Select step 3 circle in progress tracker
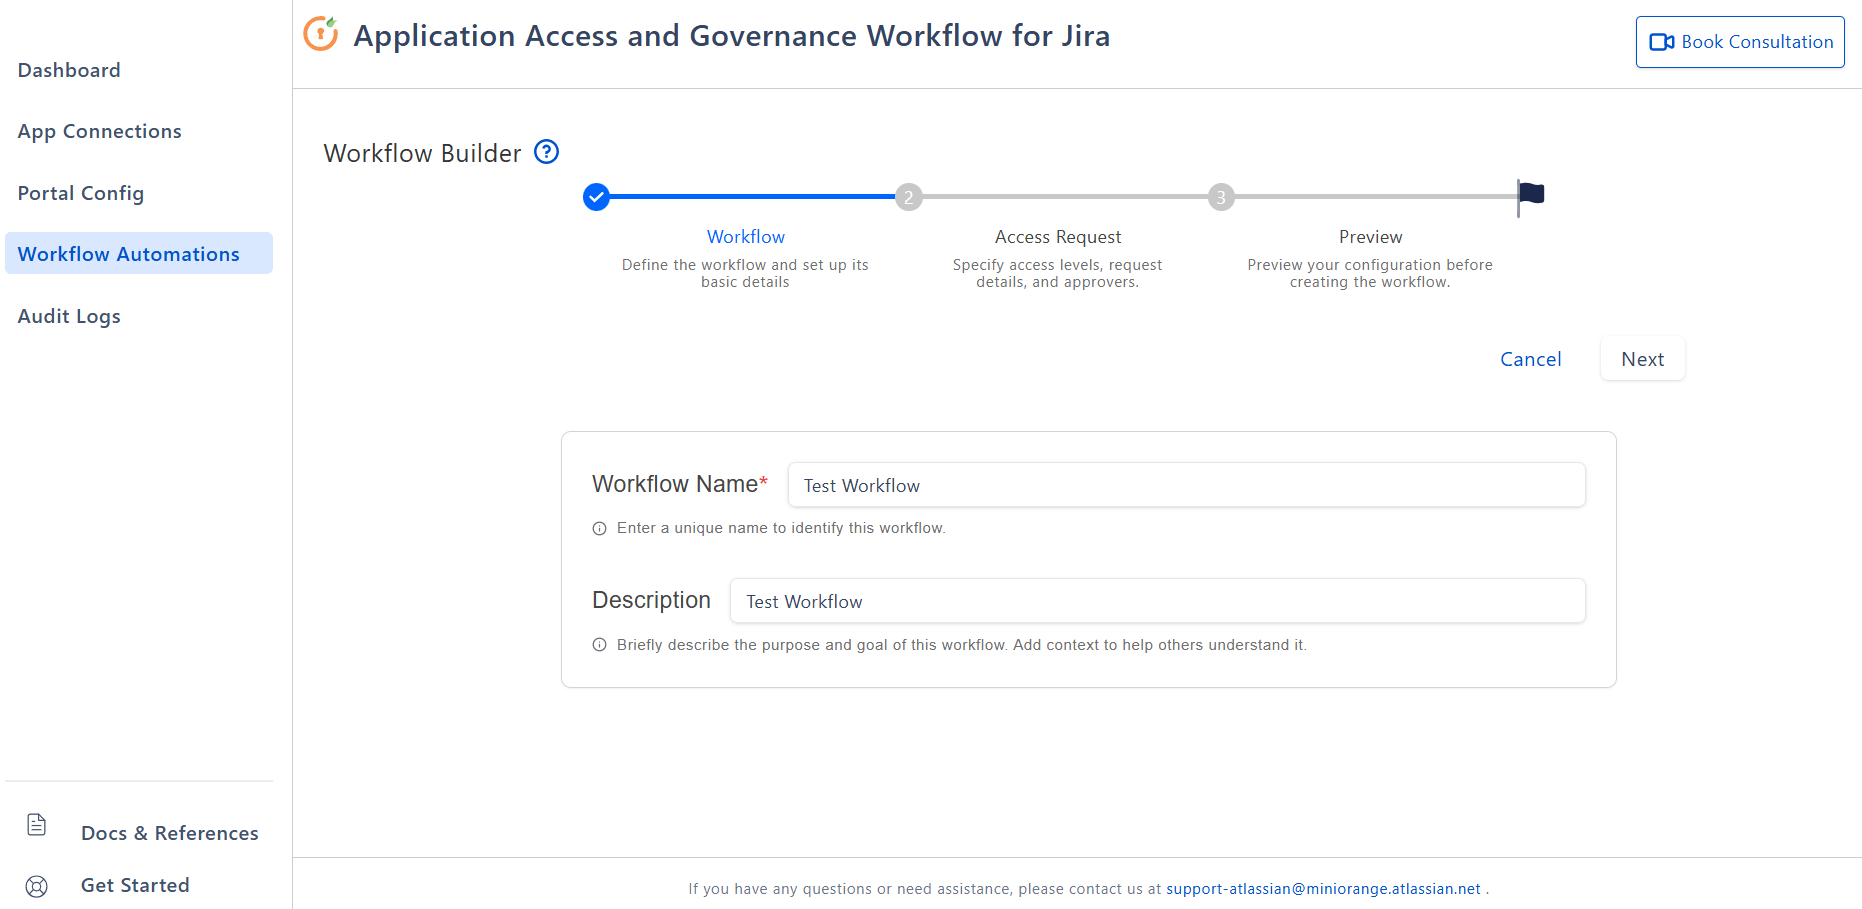This screenshot has width=1862, height=909. point(1220,197)
